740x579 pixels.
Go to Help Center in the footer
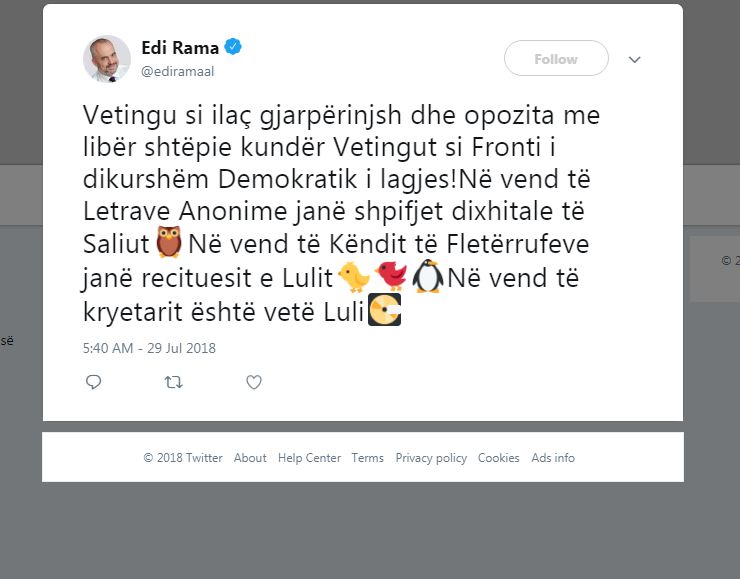309,458
